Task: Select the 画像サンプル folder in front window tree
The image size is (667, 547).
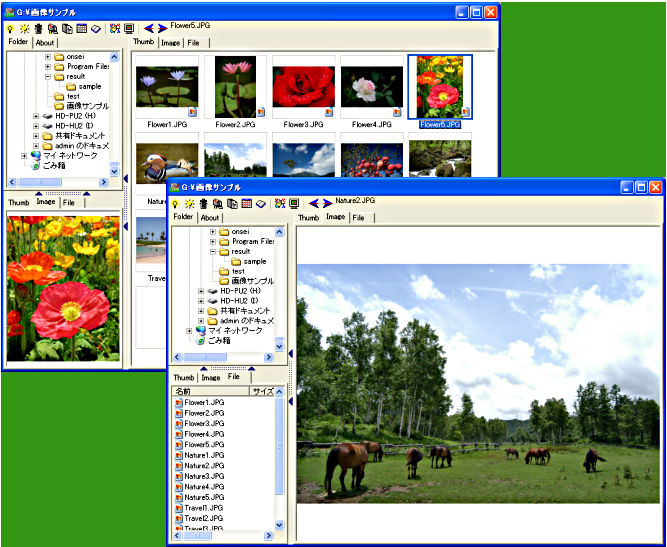Action: pyautogui.click(x=252, y=281)
